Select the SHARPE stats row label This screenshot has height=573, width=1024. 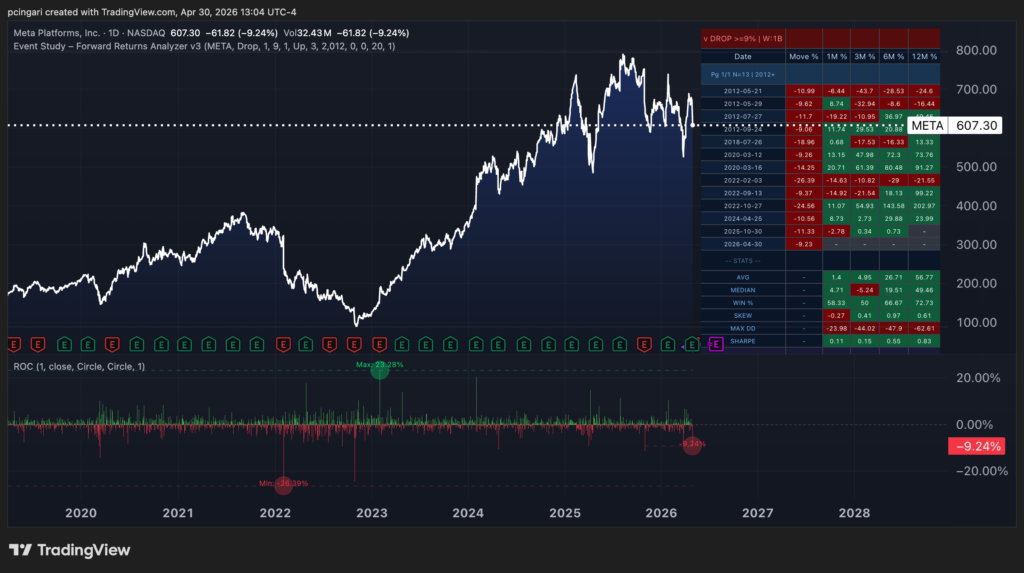pyautogui.click(x=743, y=341)
